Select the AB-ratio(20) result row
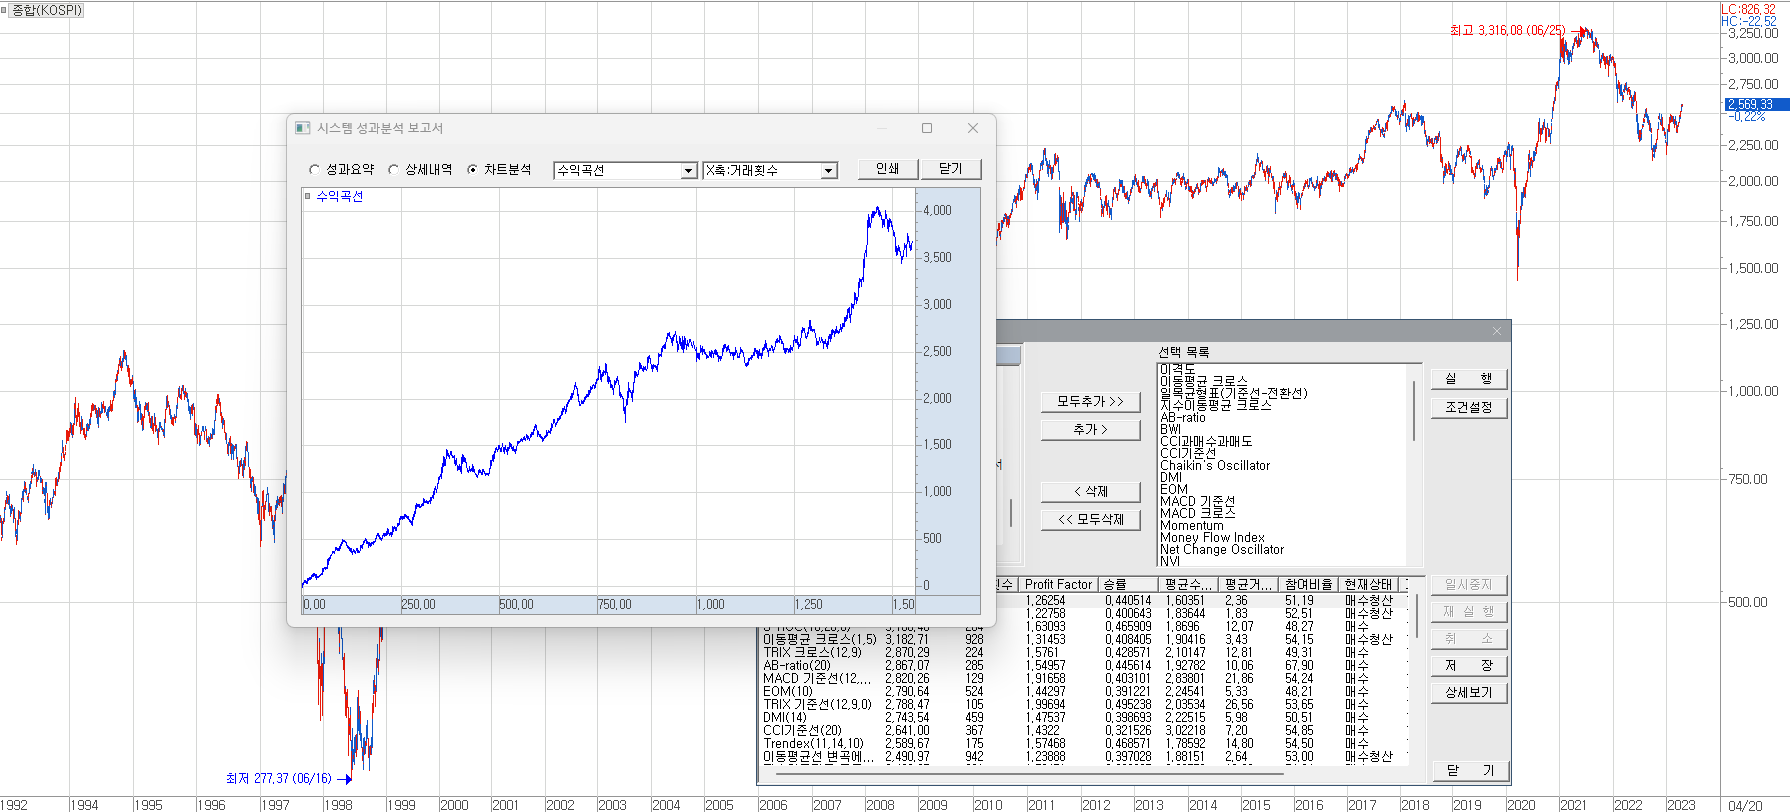This screenshot has width=1790, height=812. (x=1085, y=665)
